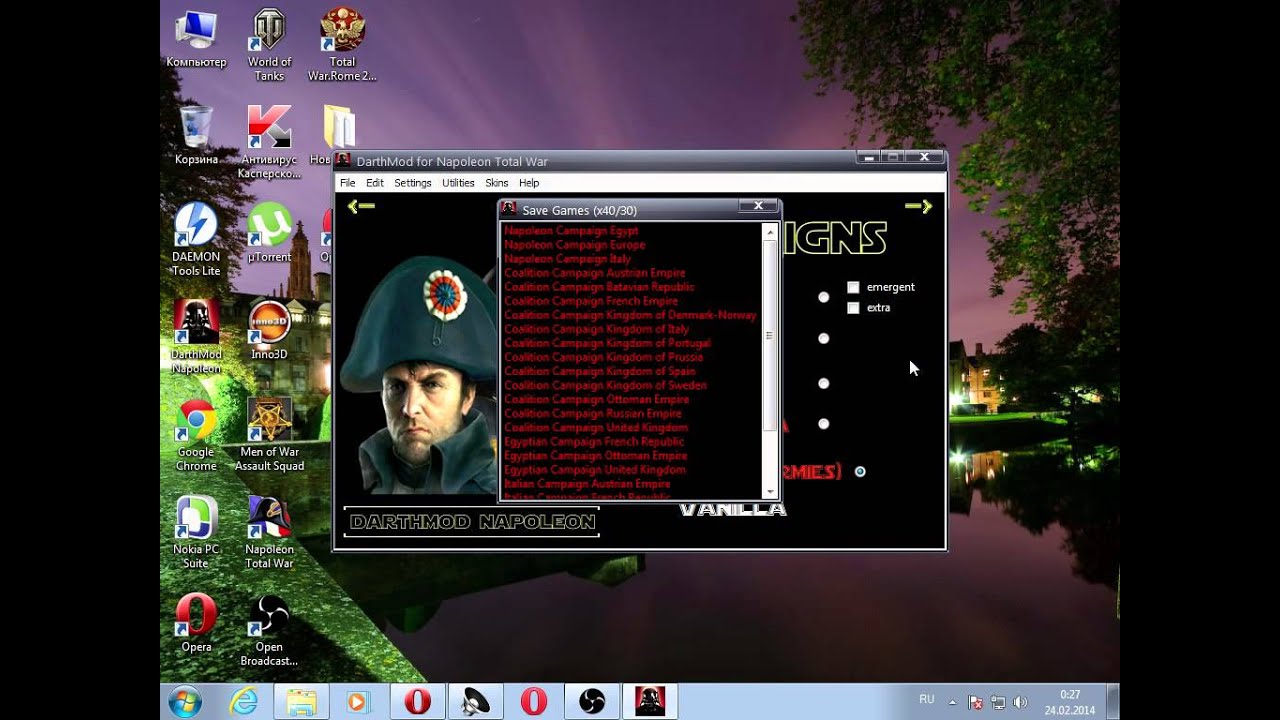Select Coalition Campaign Austrian Empire

[x=594, y=273]
